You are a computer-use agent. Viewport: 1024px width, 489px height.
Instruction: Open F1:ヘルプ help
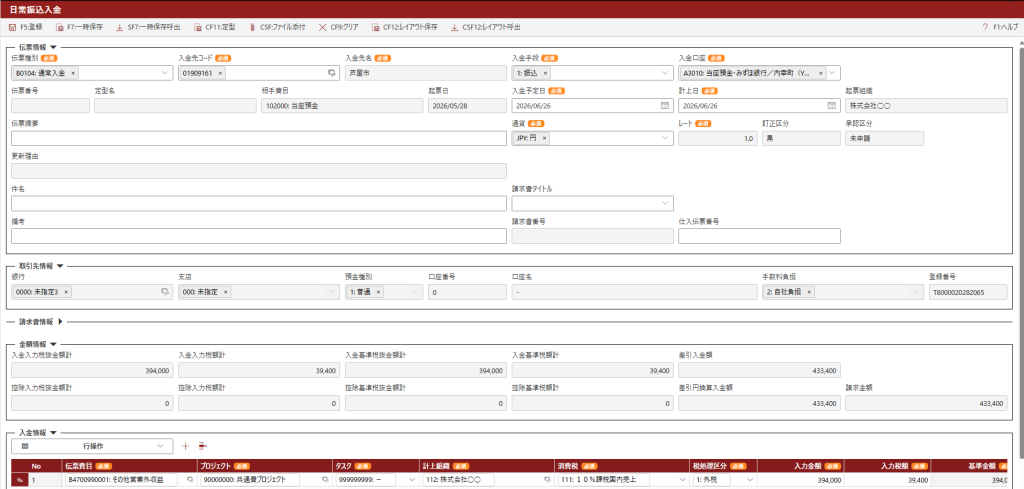[x=1000, y=27]
